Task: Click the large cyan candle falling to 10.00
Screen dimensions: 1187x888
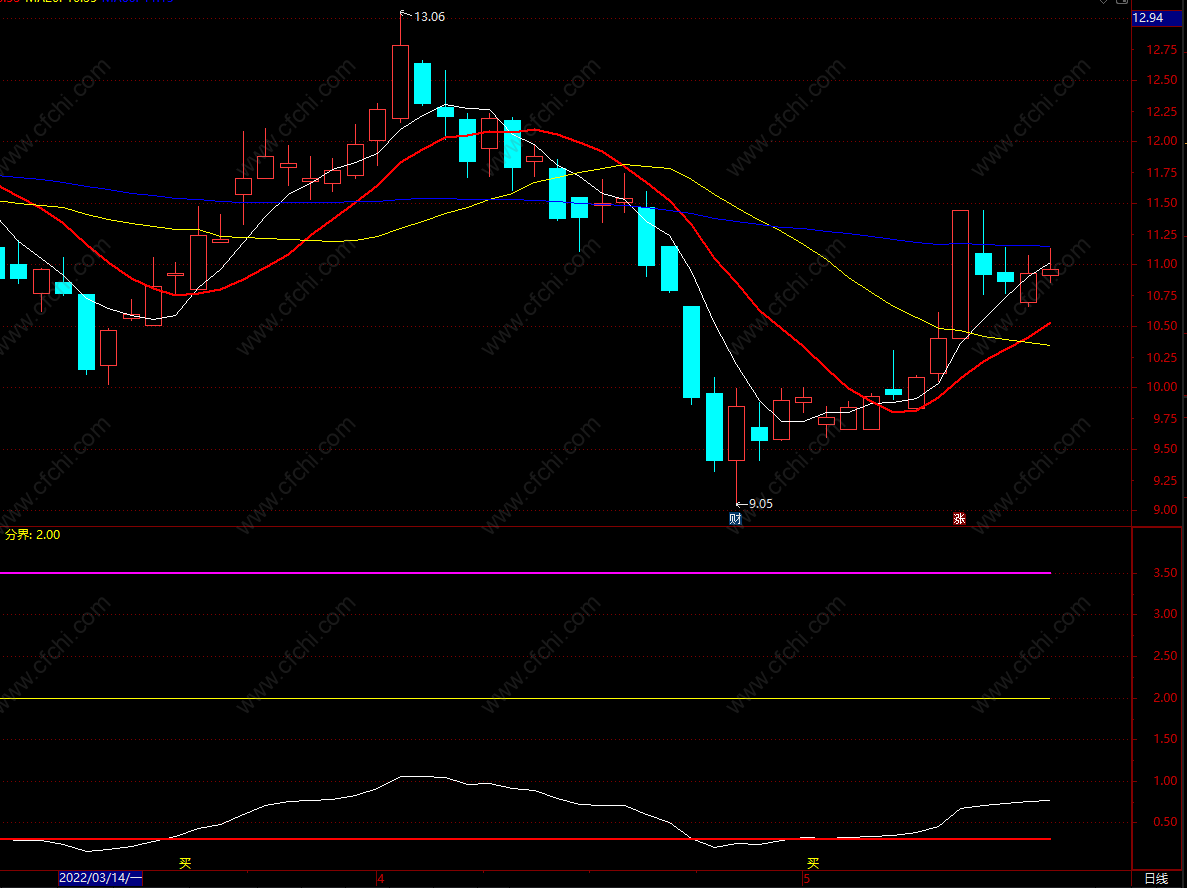Action: [x=691, y=352]
